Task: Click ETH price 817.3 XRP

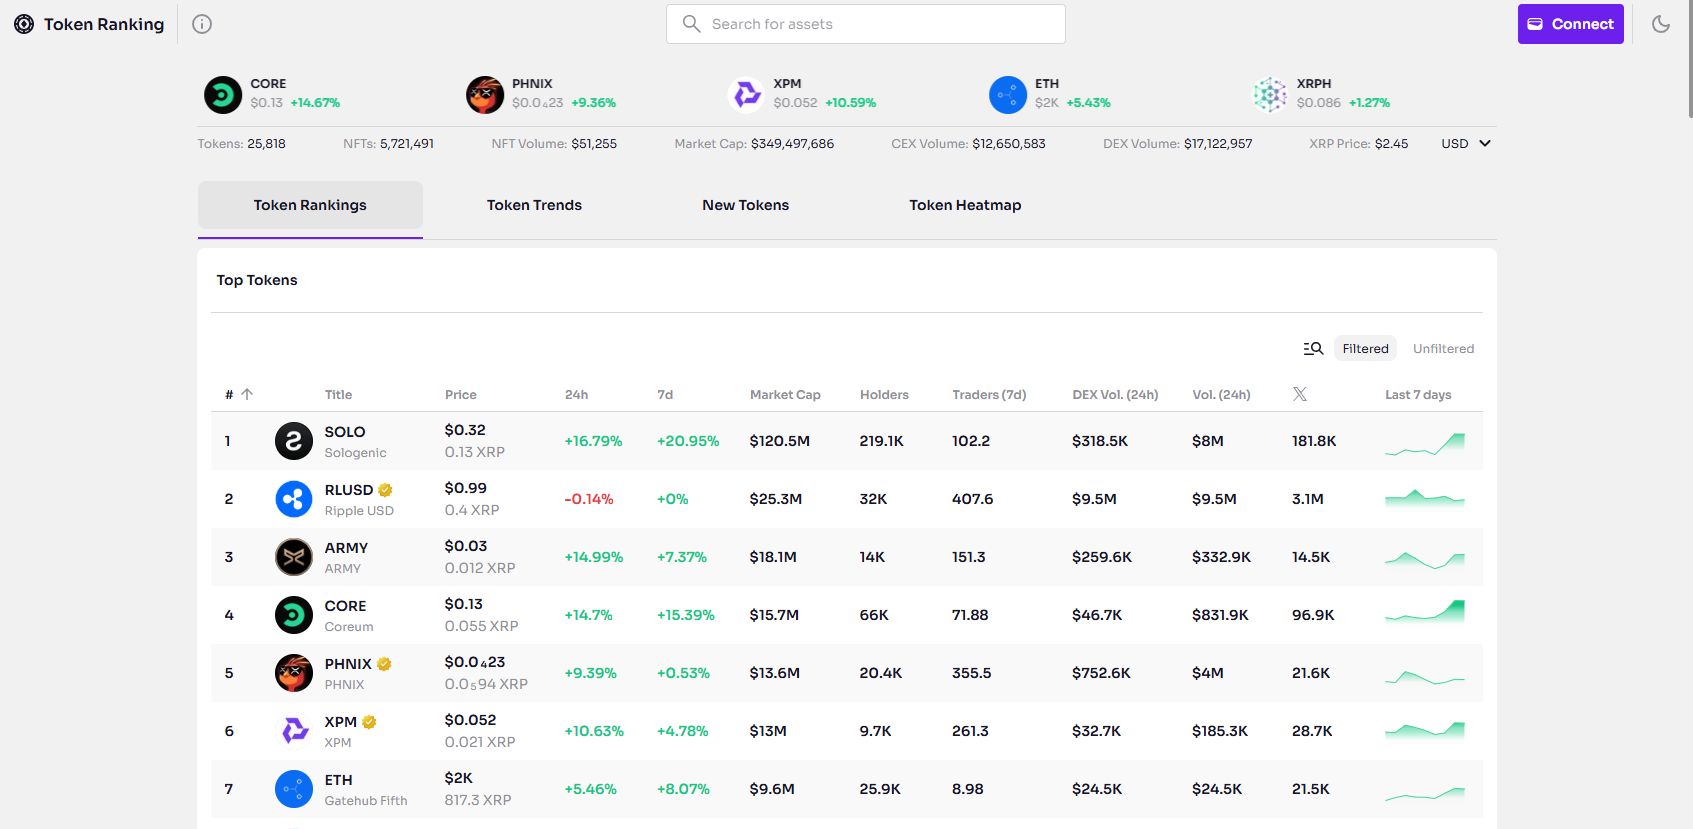Action: pyautogui.click(x=478, y=800)
